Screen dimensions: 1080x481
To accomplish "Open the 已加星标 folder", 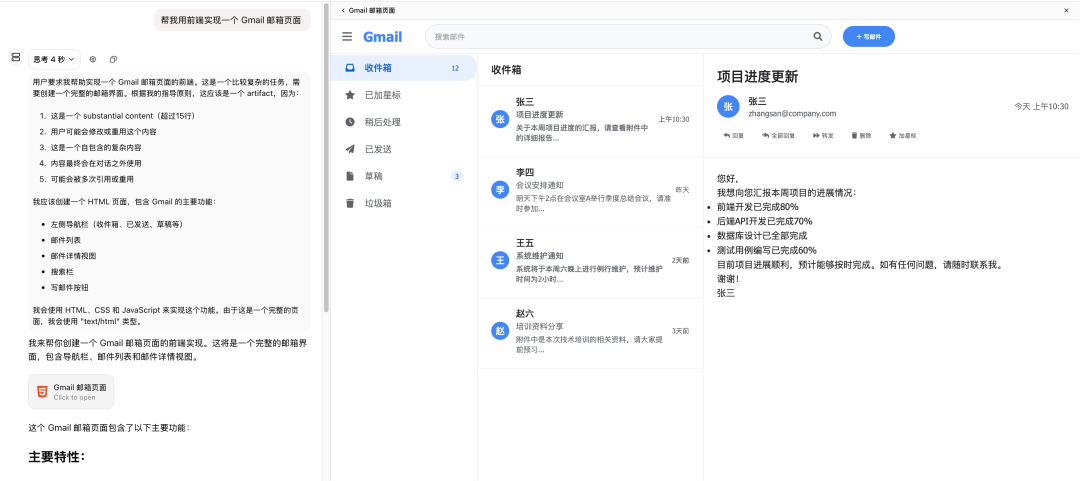I will click(404, 95).
